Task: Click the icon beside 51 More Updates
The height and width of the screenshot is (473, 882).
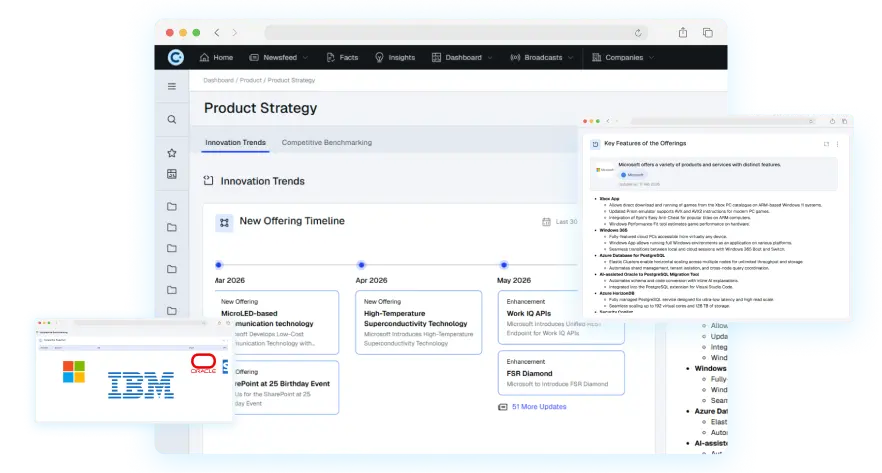Action: [503, 407]
